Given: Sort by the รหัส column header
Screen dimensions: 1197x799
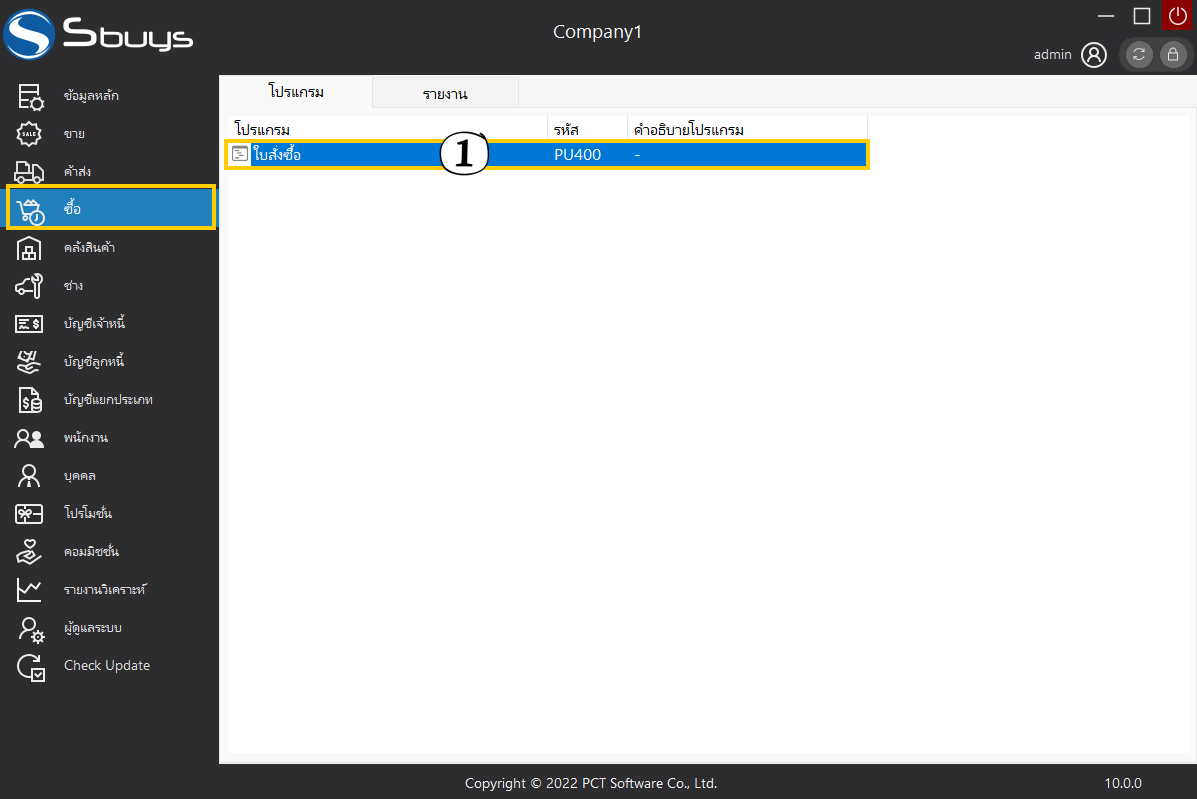Looking at the screenshot, I should tap(566, 130).
